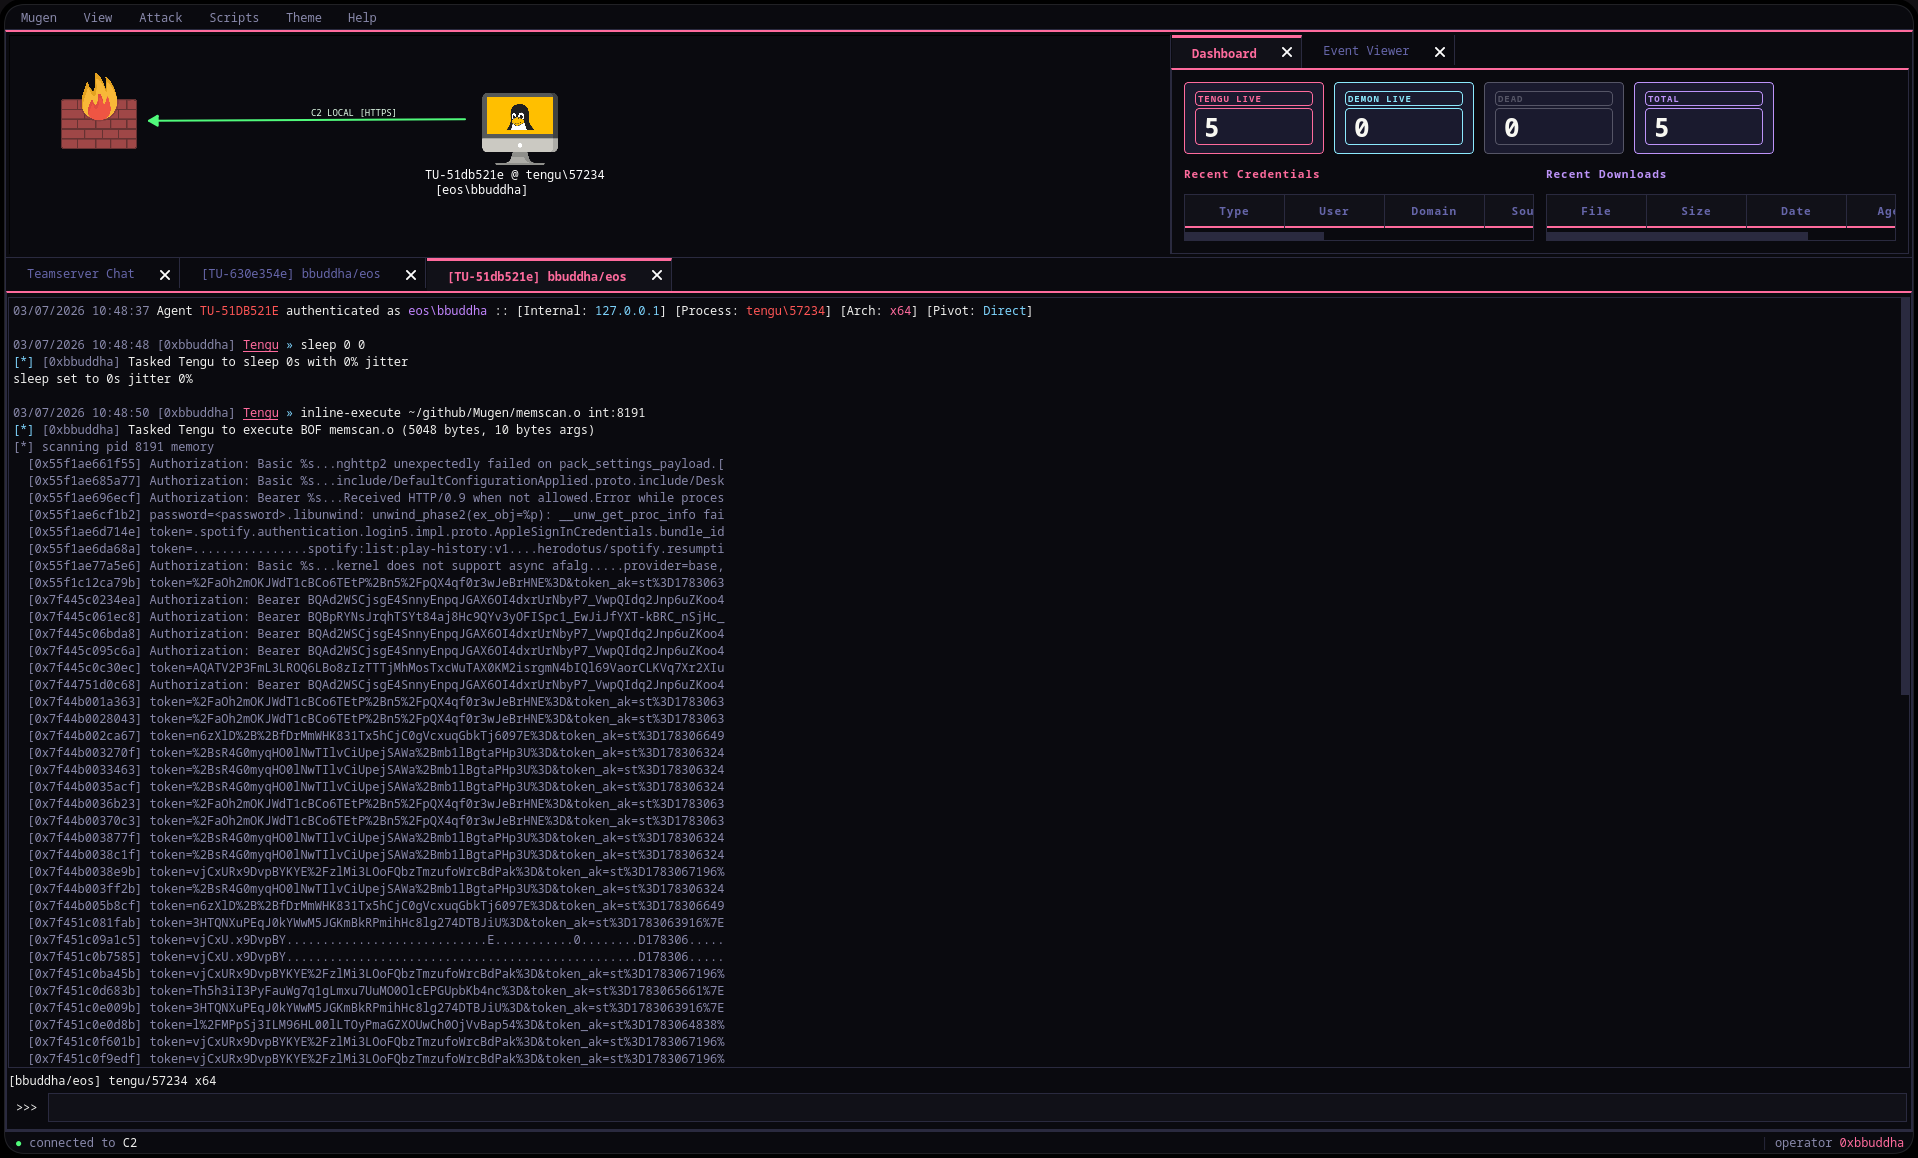Open the Mugen menu
Screen dimensions: 1918x1158
pos(39,18)
